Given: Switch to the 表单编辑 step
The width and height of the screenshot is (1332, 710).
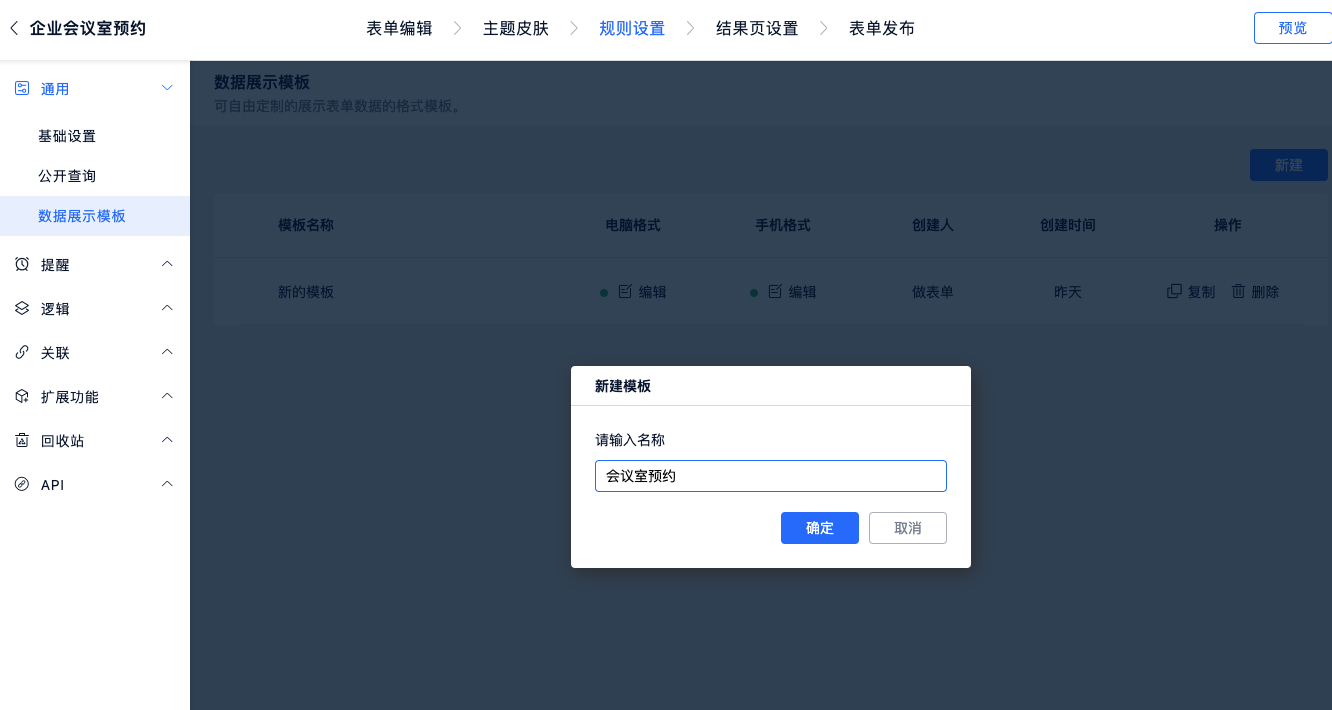Looking at the screenshot, I should click(399, 28).
